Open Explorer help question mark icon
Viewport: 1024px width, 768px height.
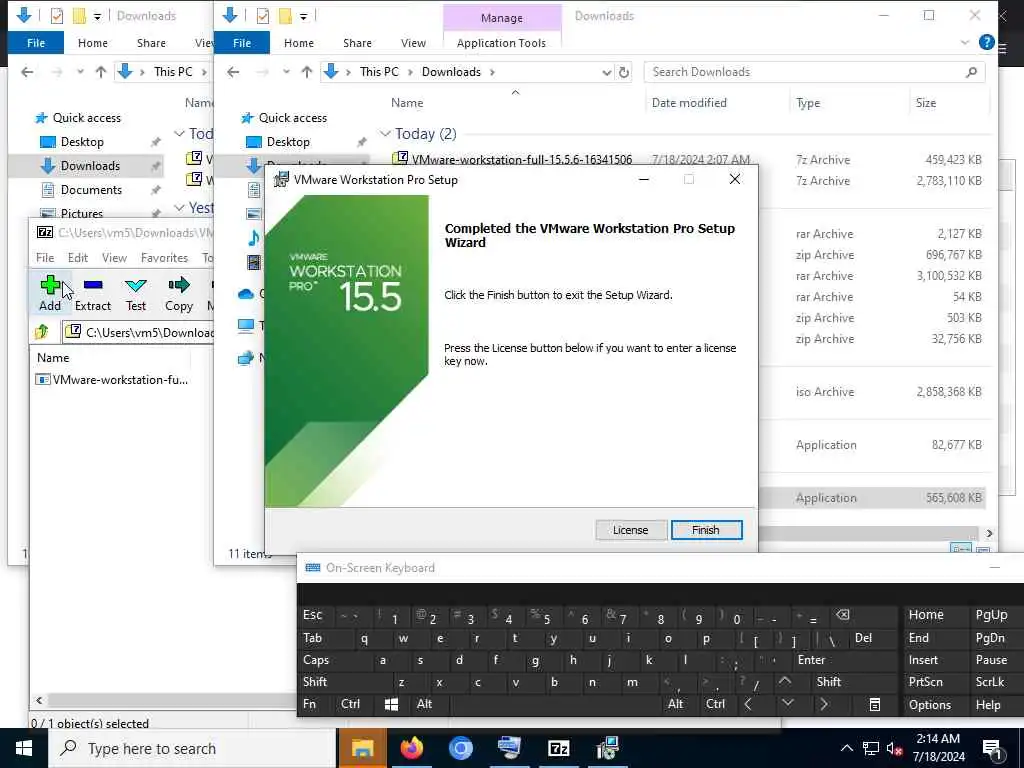pyautogui.click(x=987, y=42)
